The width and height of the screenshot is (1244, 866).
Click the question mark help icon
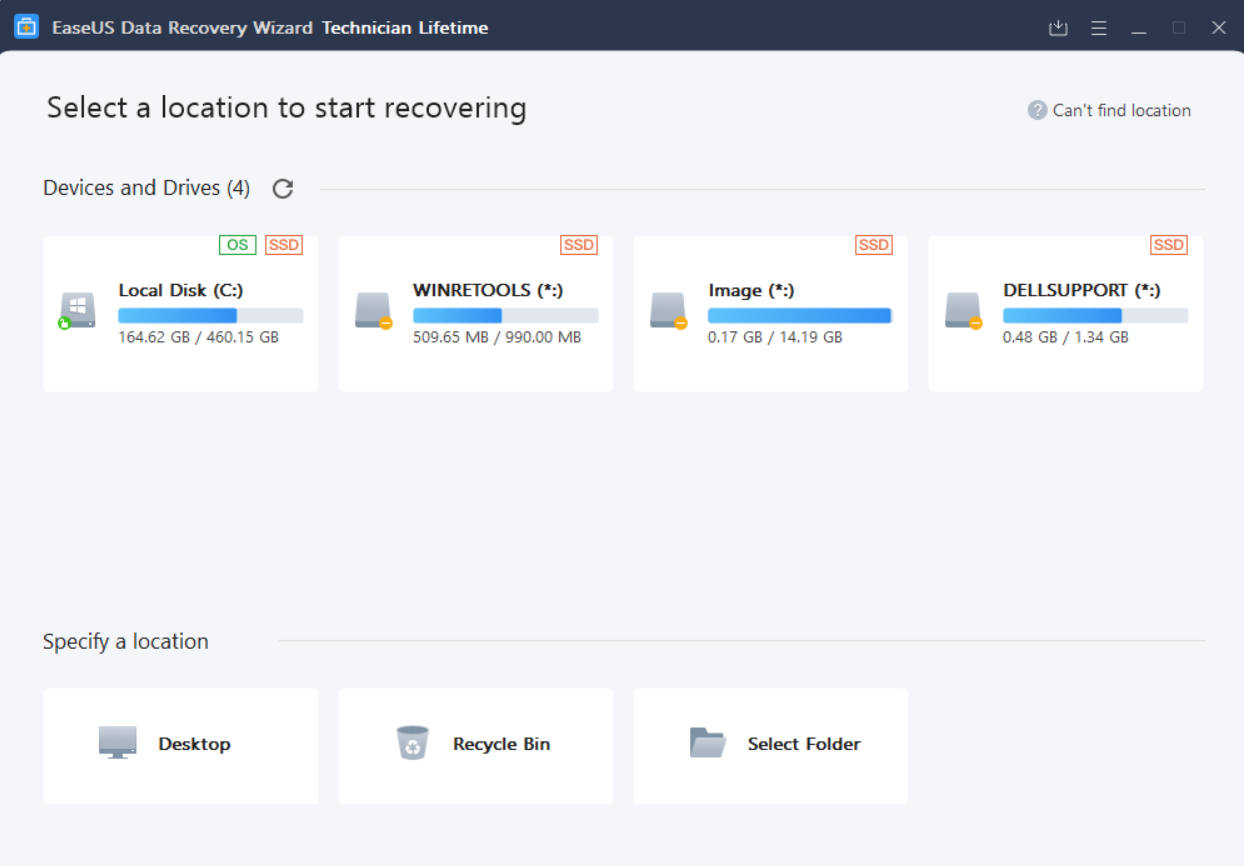[x=1037, y=110]
